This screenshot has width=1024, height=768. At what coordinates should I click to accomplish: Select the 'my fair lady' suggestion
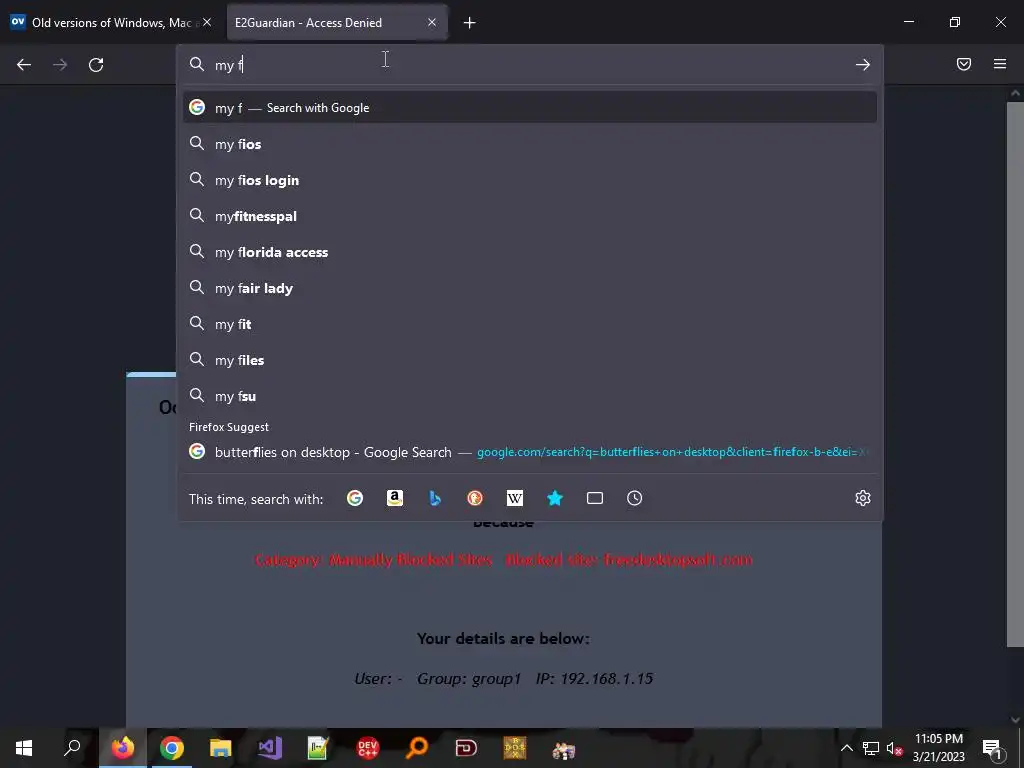(530, 288)
